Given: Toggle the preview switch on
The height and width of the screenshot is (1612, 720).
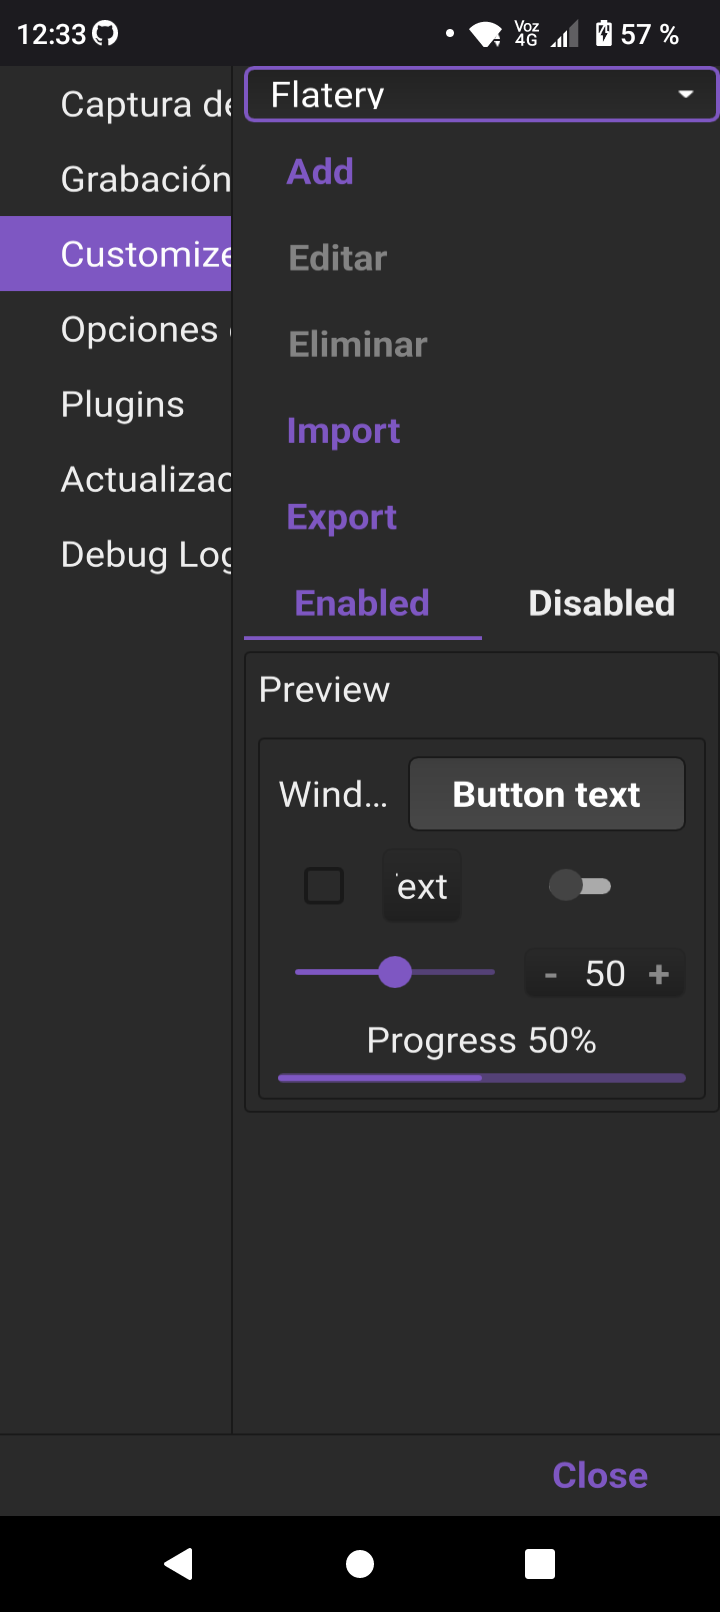Looking at the screenshot, I should click(x=580, y=886).
